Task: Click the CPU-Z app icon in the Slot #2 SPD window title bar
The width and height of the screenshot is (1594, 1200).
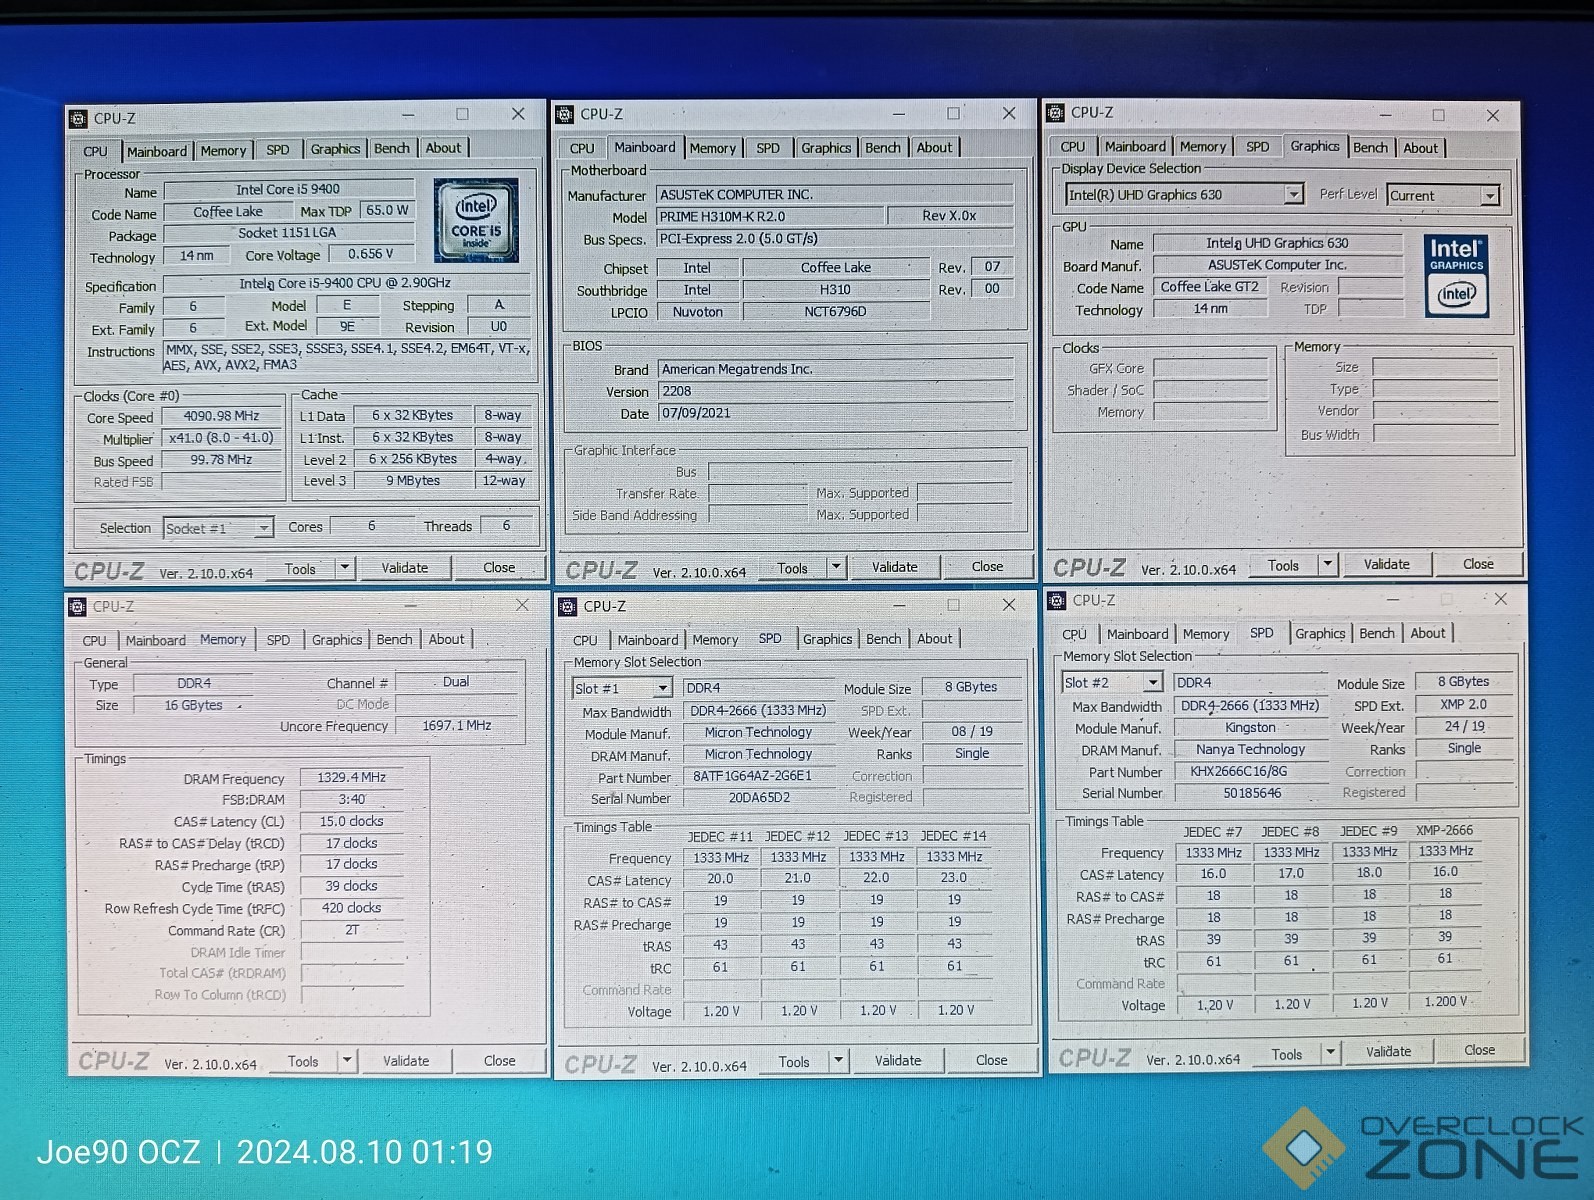Action: coord(1057,601)
